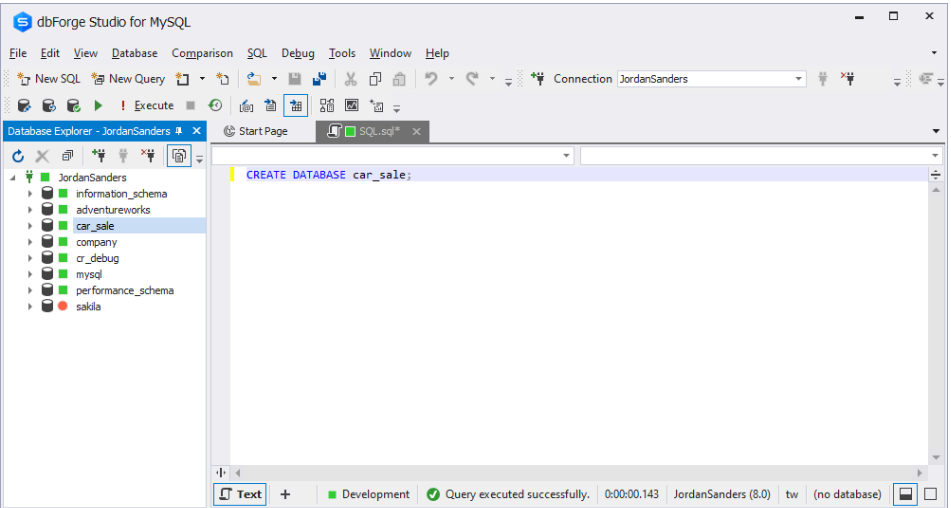Select the cr_debug database

point(97,258)
